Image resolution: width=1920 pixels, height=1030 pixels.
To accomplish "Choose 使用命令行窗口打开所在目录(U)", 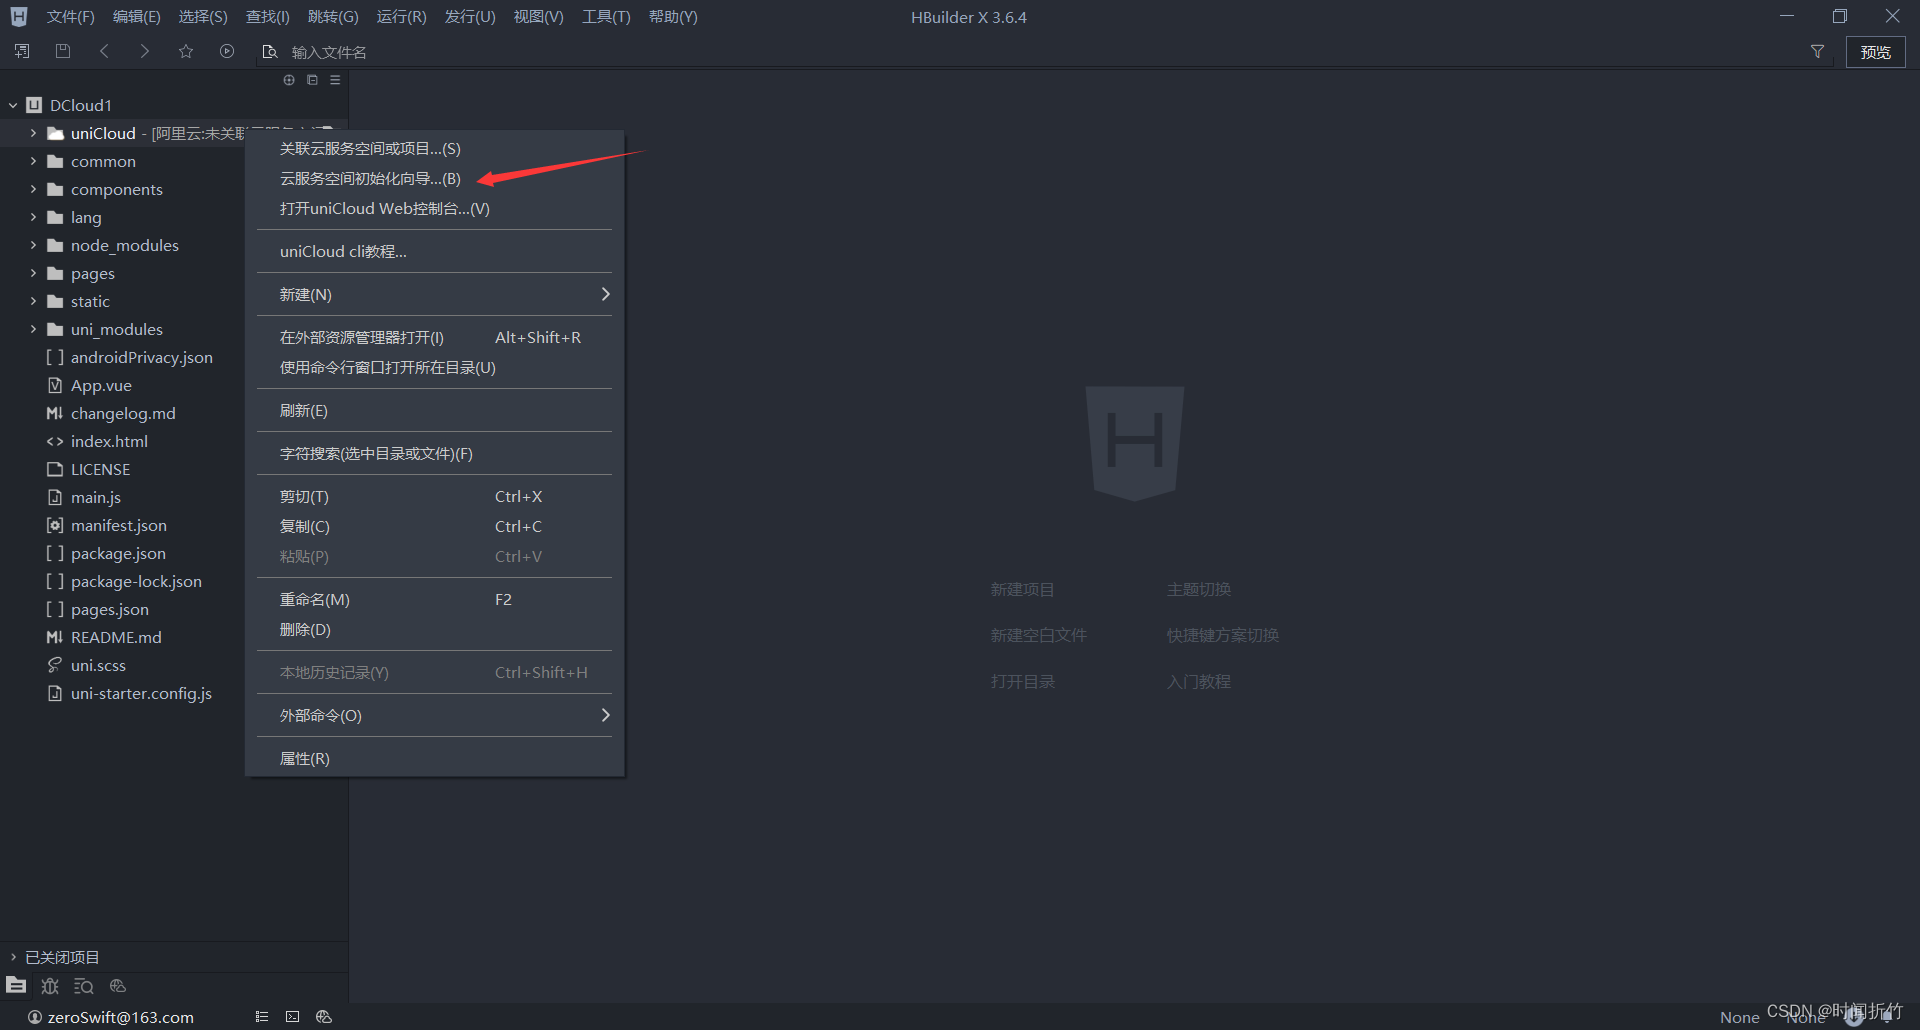I will (434, 367).
